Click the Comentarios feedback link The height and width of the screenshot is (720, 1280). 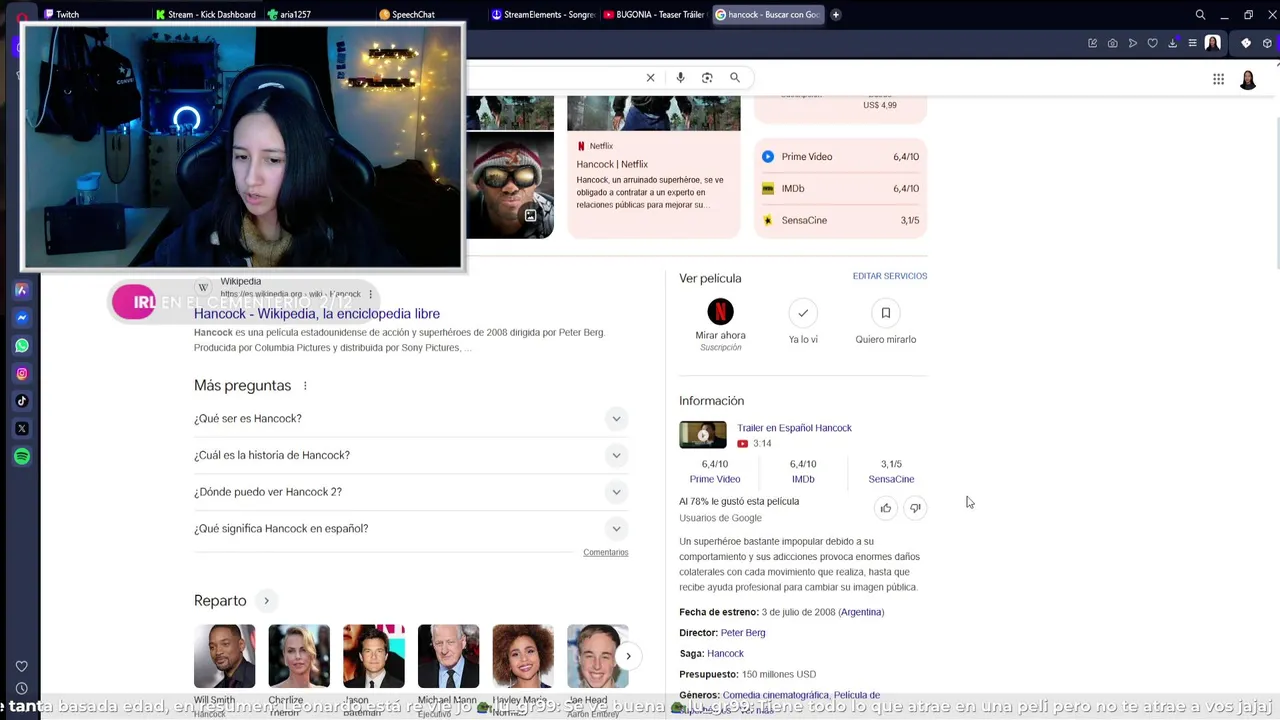606,553
